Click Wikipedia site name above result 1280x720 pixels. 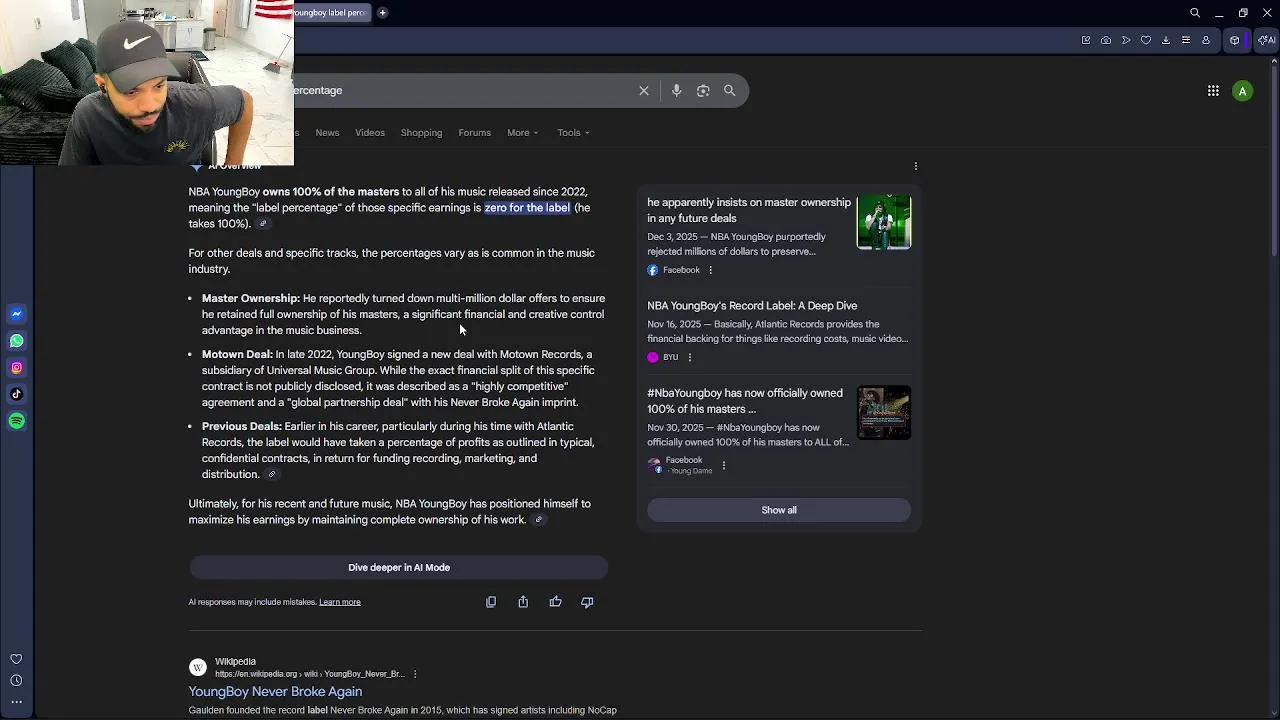[x=235, y=662]
